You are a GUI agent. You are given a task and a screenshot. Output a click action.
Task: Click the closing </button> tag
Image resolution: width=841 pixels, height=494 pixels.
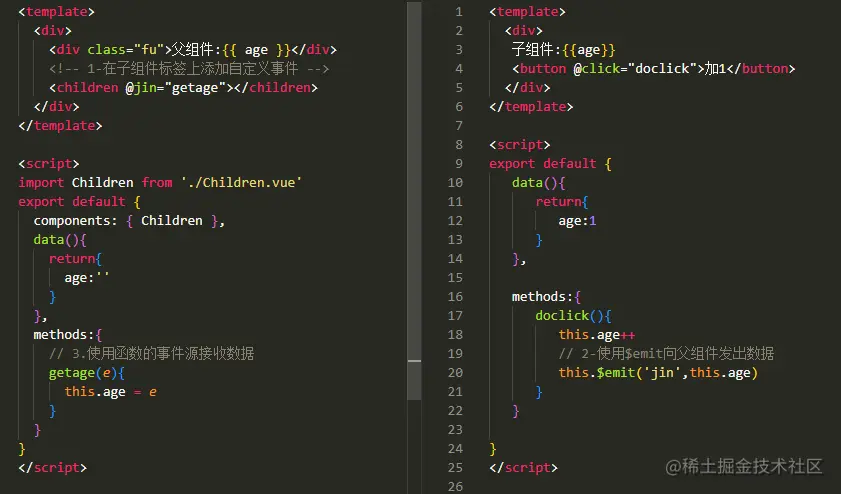761,69
